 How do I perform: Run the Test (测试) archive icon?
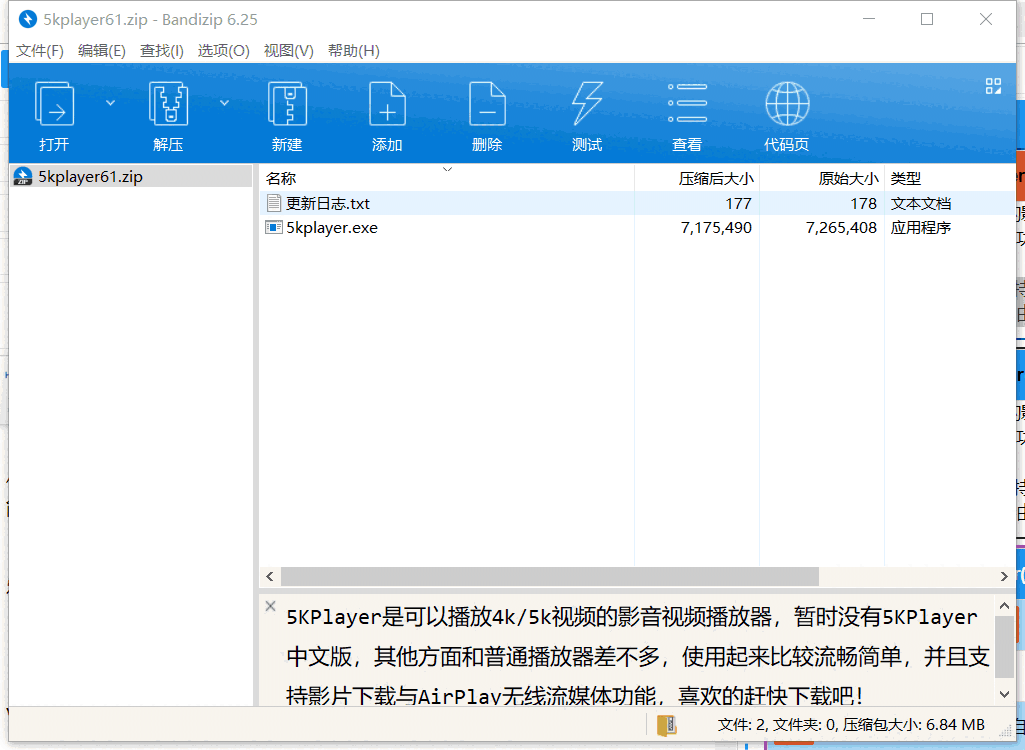click(x=587, y=105)
